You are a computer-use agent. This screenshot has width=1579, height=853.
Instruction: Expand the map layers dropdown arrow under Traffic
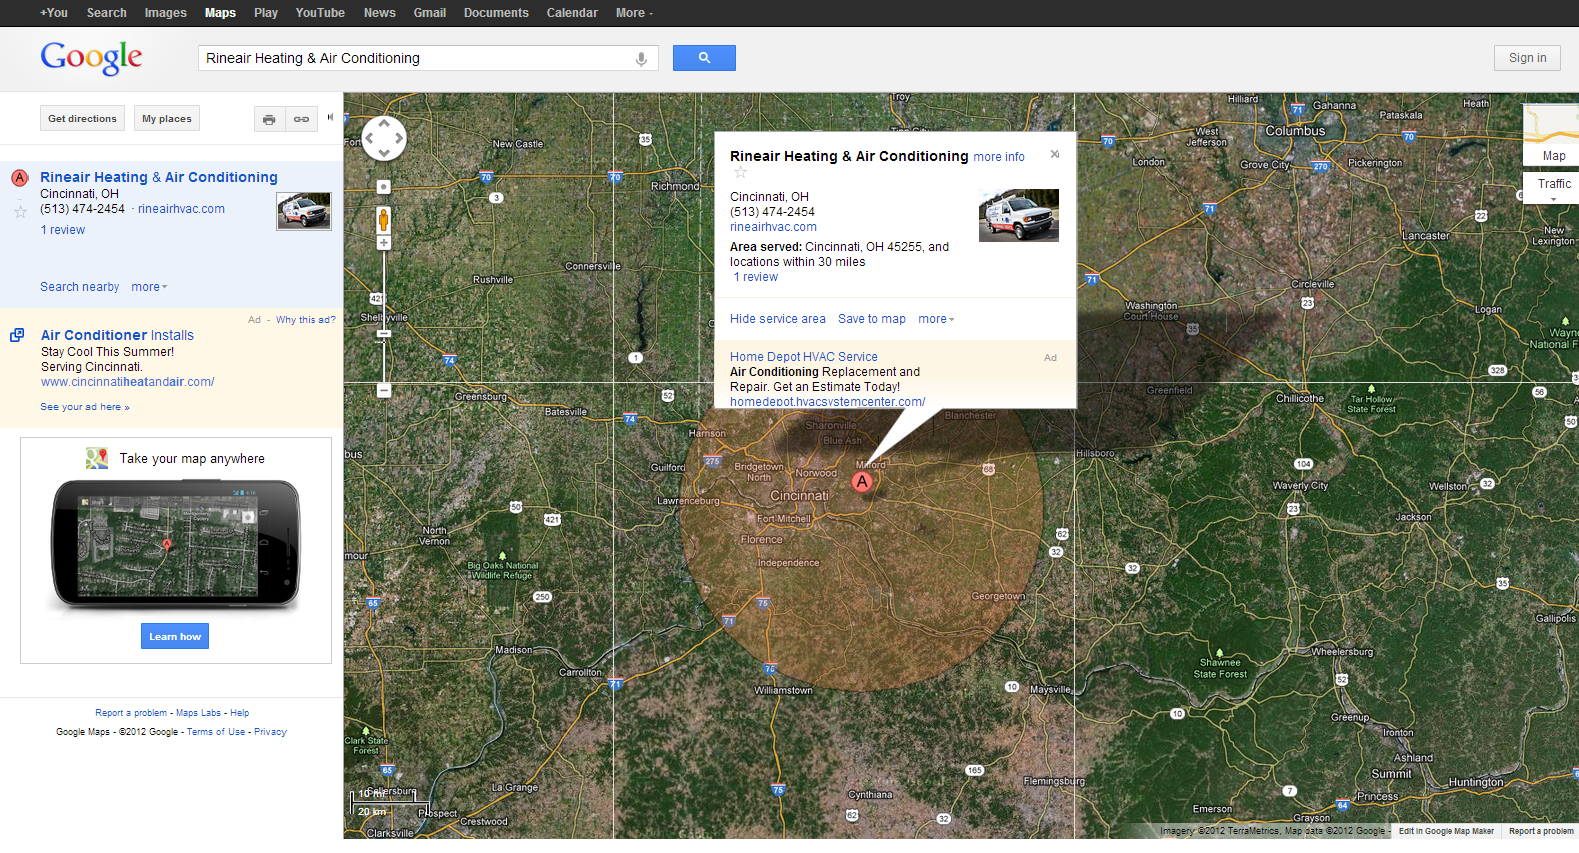click(1553, 200)
